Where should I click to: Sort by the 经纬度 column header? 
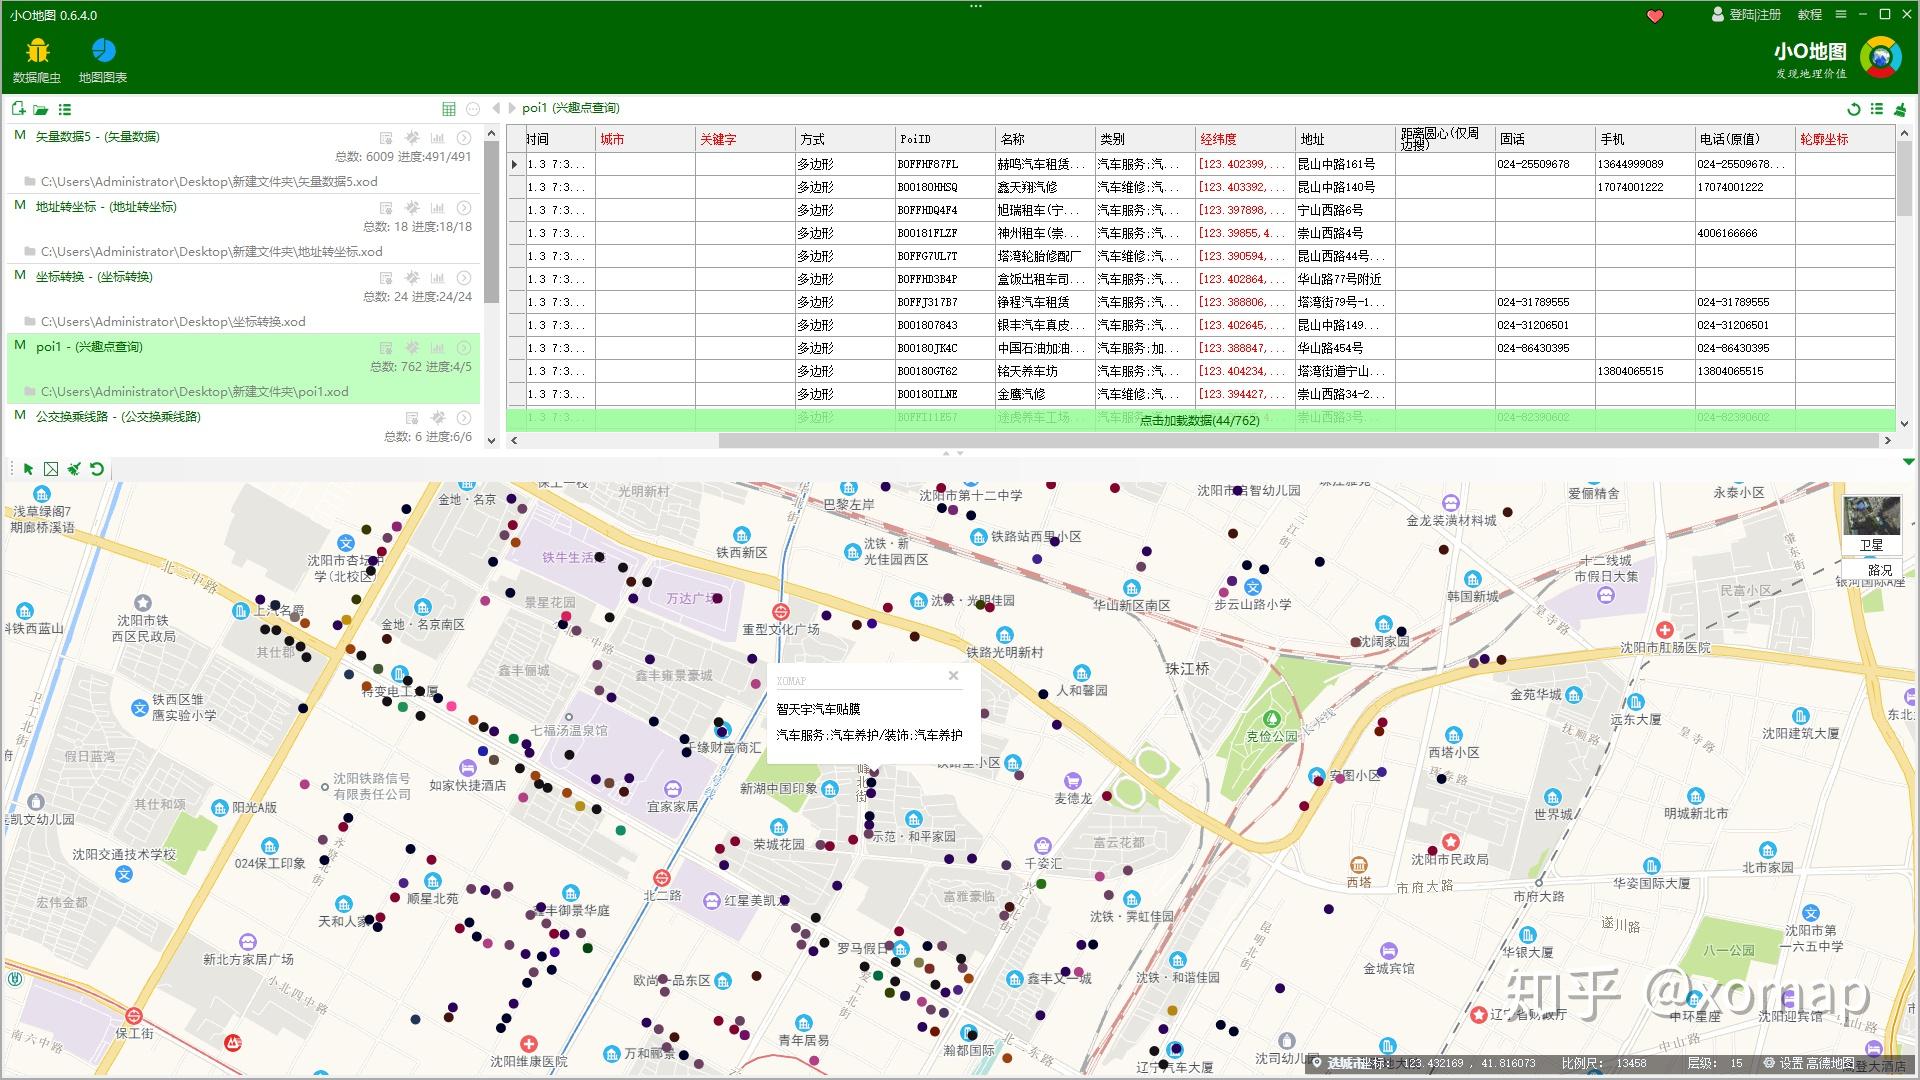[1245, 139]
